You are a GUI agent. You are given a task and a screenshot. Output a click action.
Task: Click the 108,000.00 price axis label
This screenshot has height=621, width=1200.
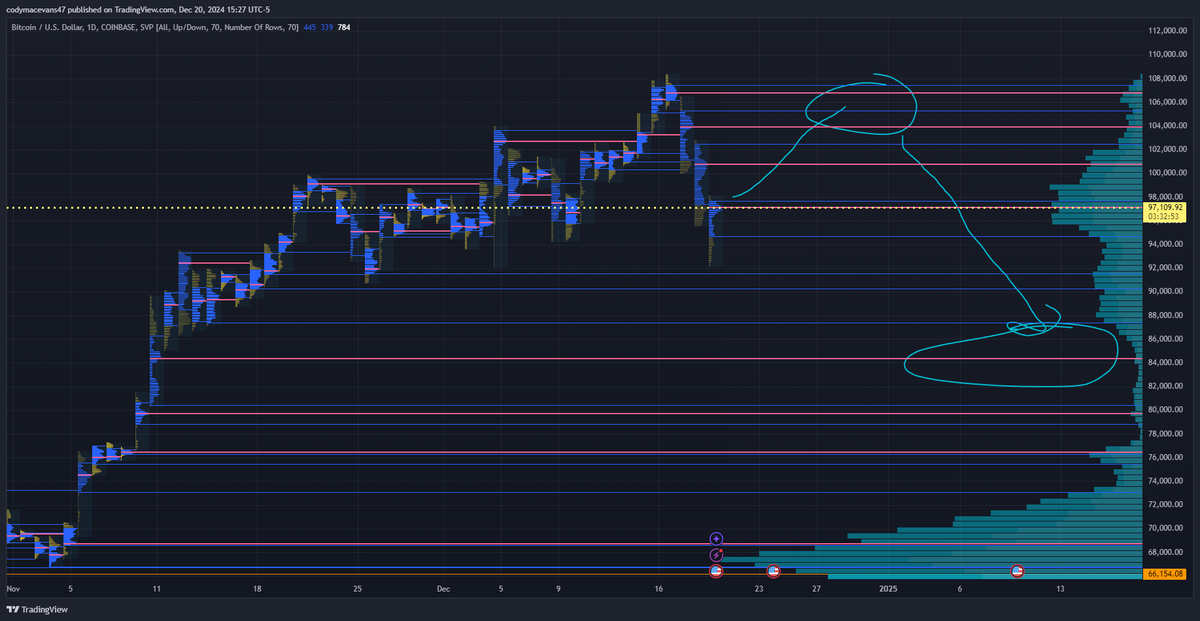[x=1166, y=78]
